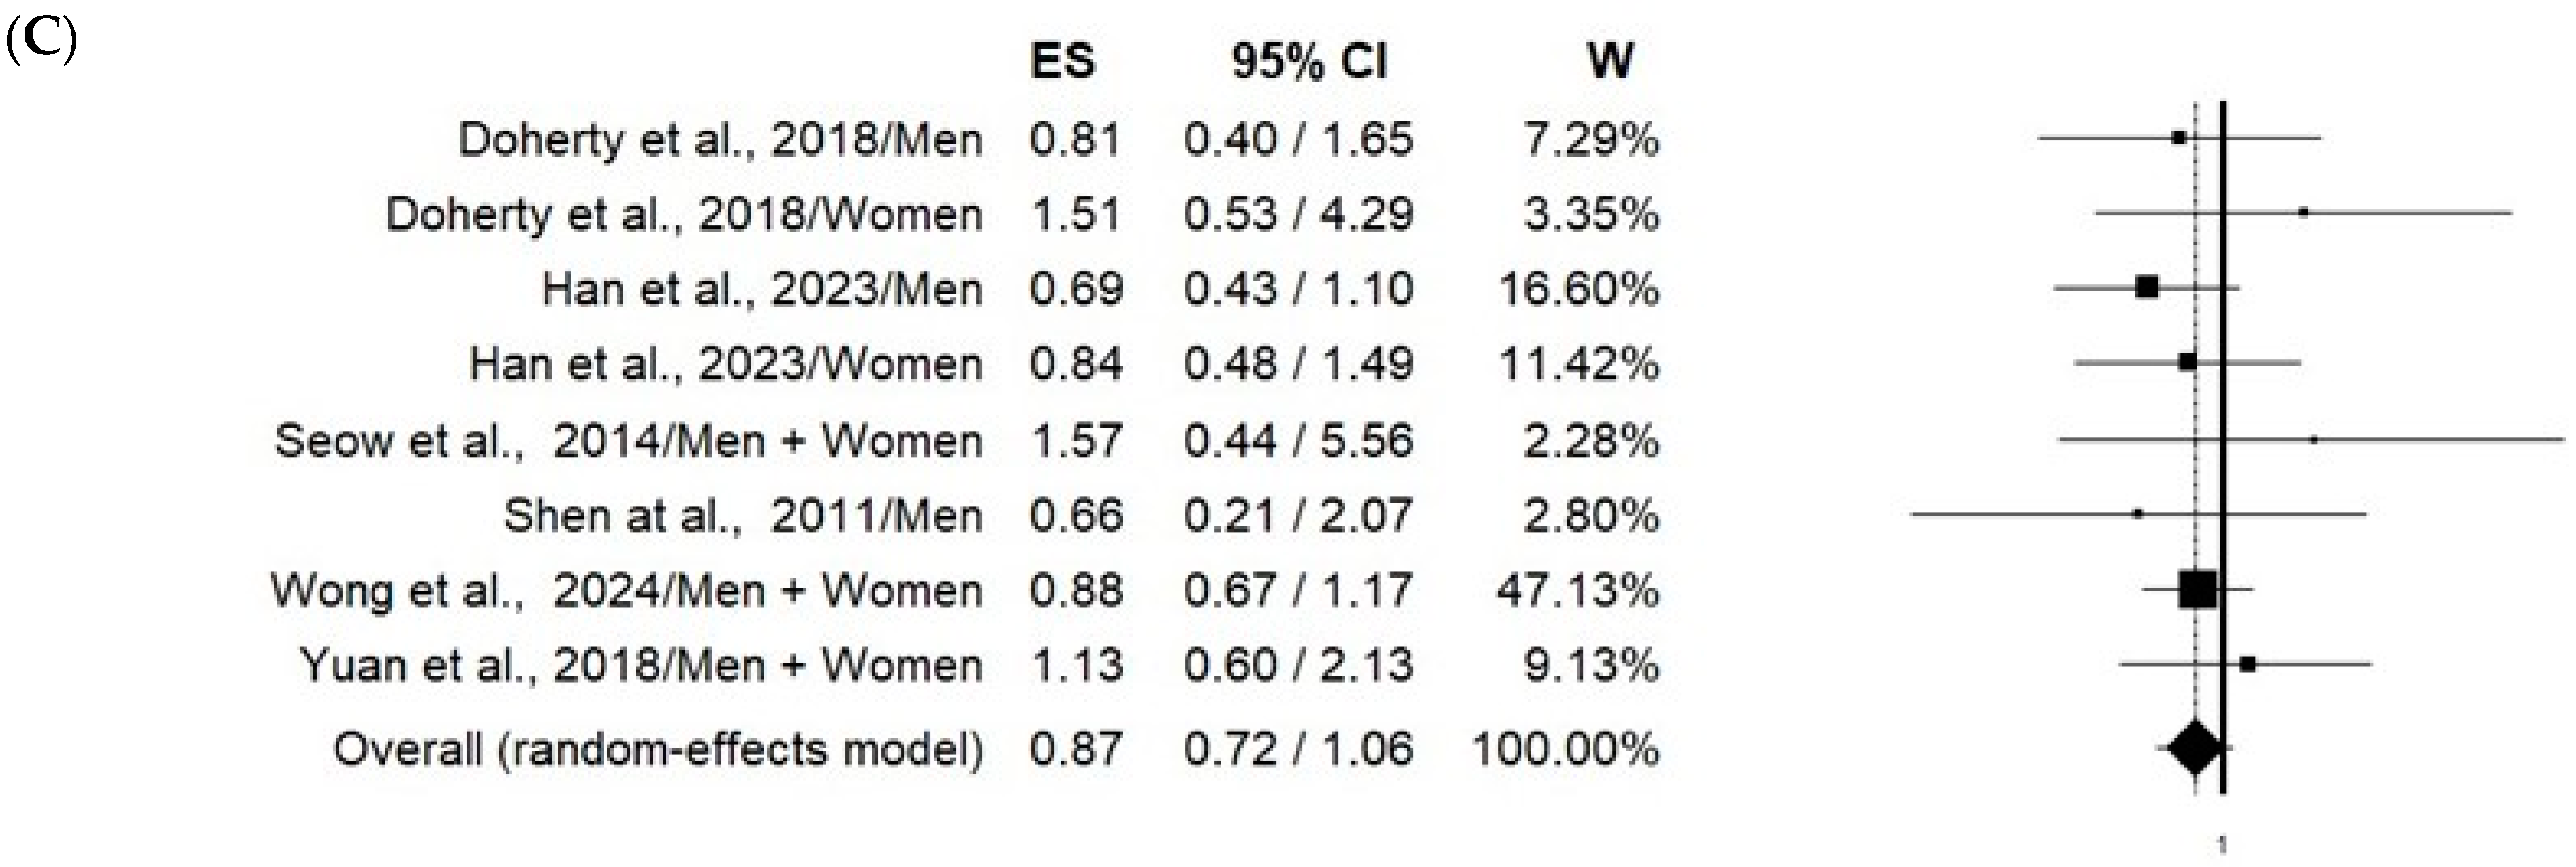The height and width of the screenshot is (867, 2576).
Task: Click the Doherty 2018/Women point marker
Action: 2303,212
